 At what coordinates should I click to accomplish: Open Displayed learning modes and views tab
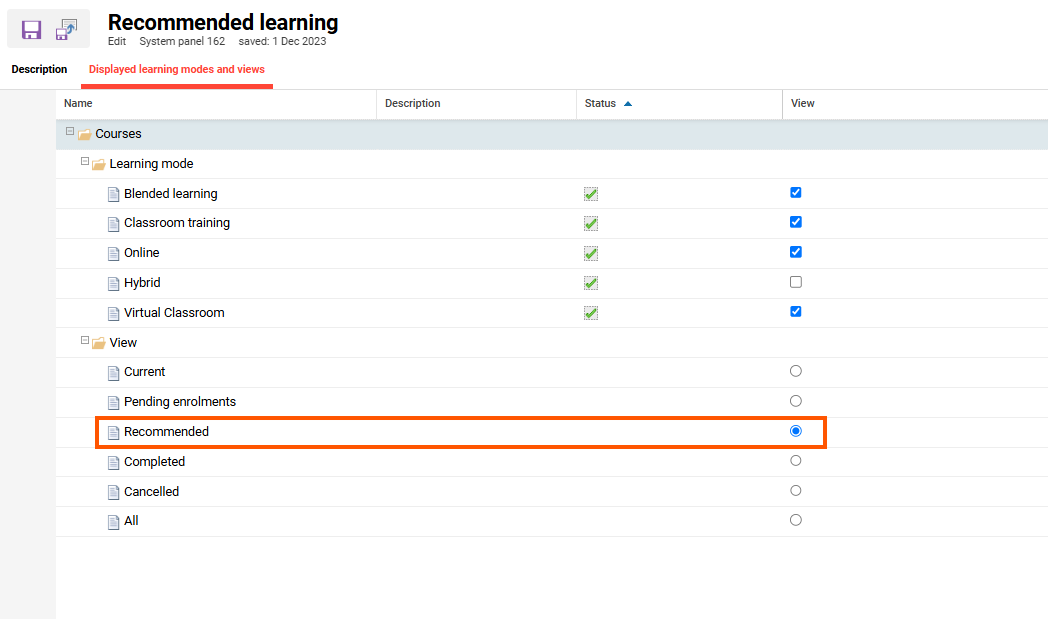pos(177,70)
